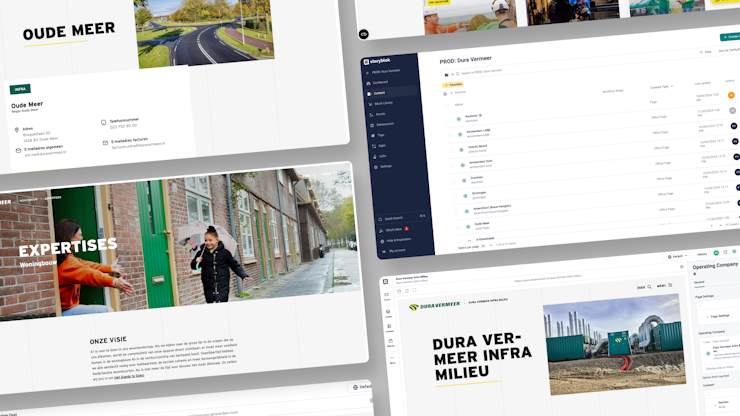740x416 pixels.
Task: Open Datasources in the Storyblok sidebar
Action: [x=382, y=125]
